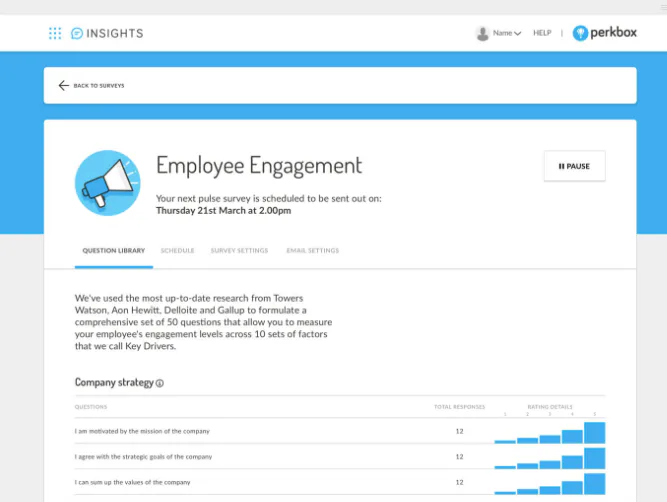Open the Name account dropdown
Image resolution: width=667 pixels, height=502 pixels.
507,33
